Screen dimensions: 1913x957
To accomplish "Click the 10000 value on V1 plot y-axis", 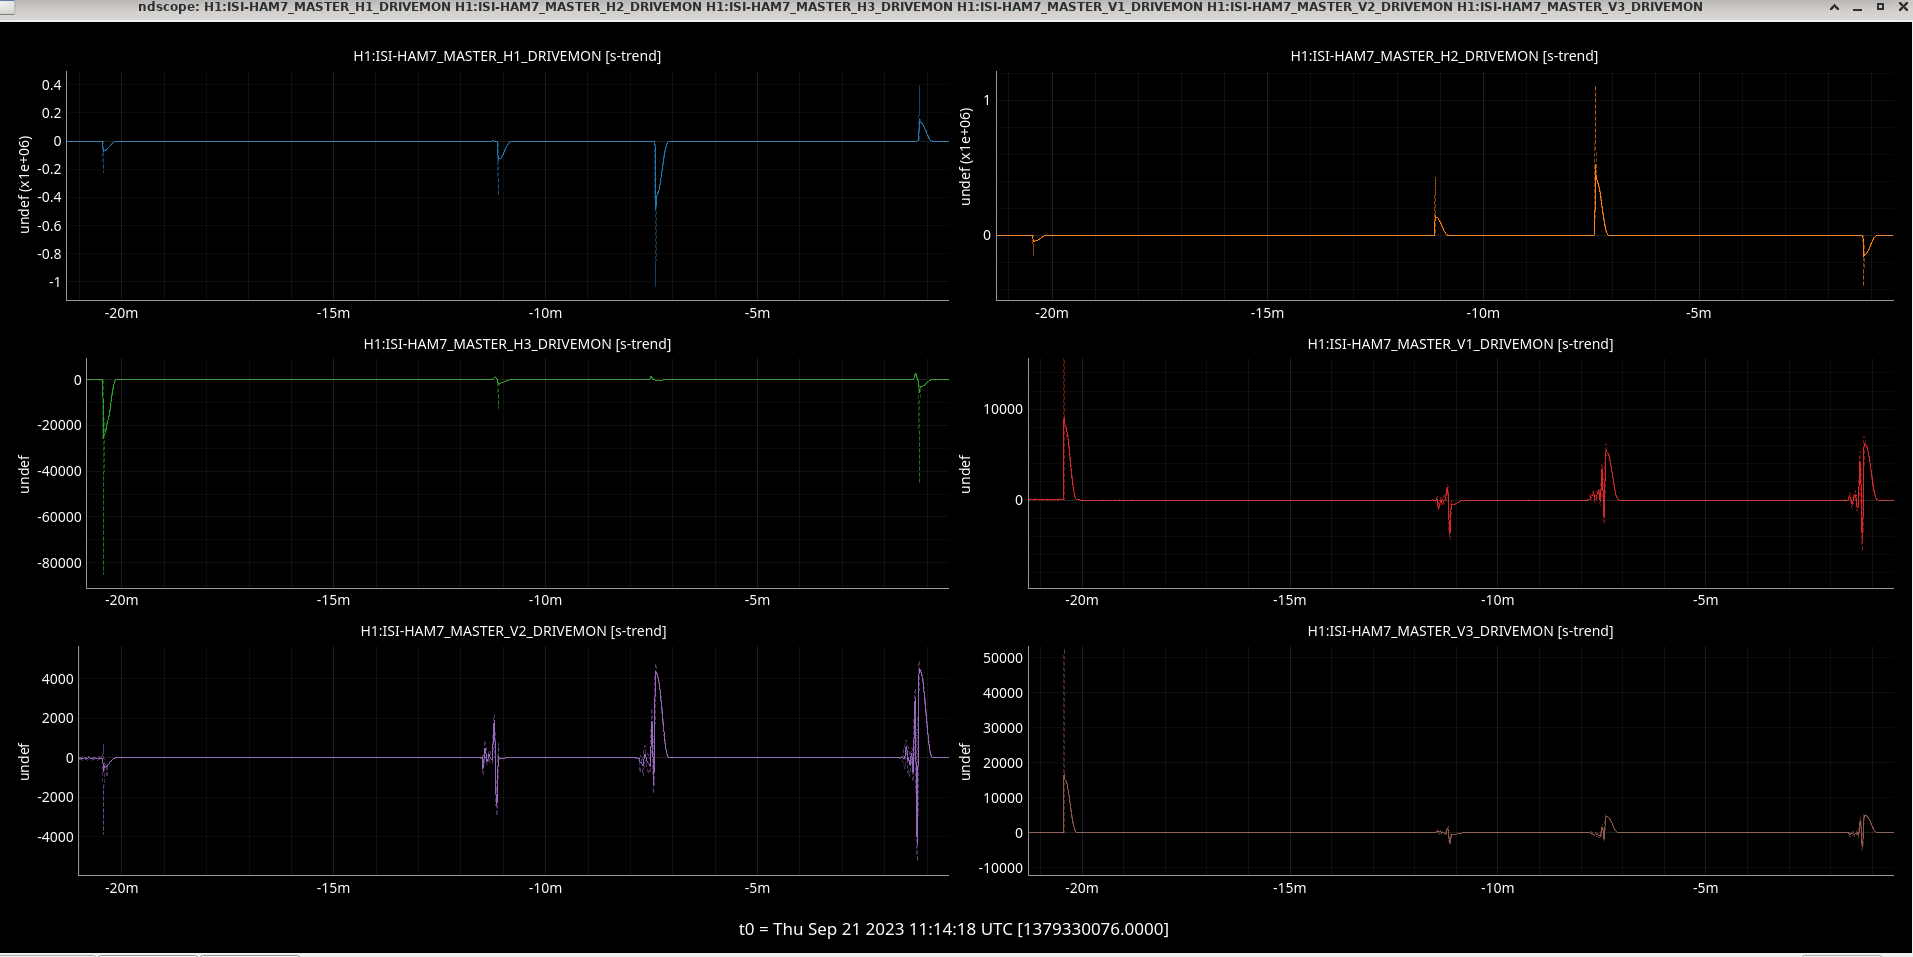I will point(1003,409).
